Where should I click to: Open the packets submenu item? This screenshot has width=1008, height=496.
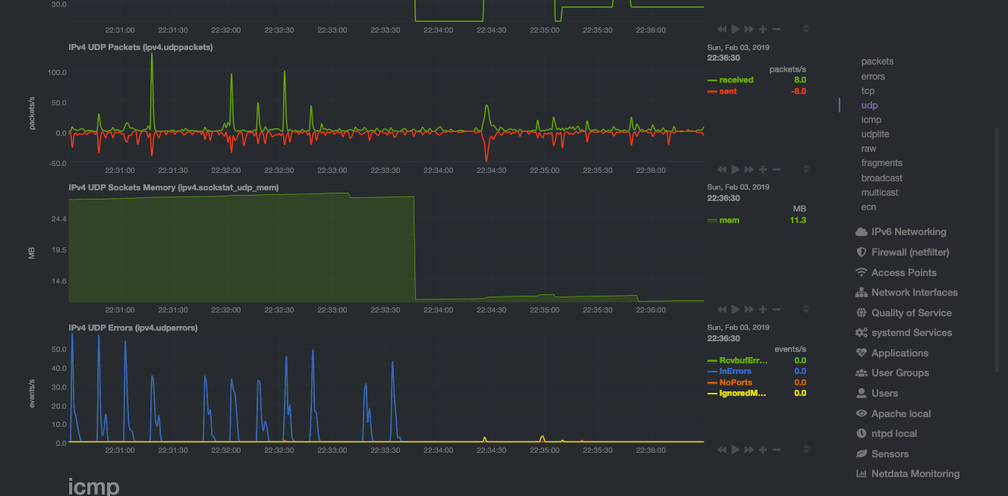tap(878, 62)
